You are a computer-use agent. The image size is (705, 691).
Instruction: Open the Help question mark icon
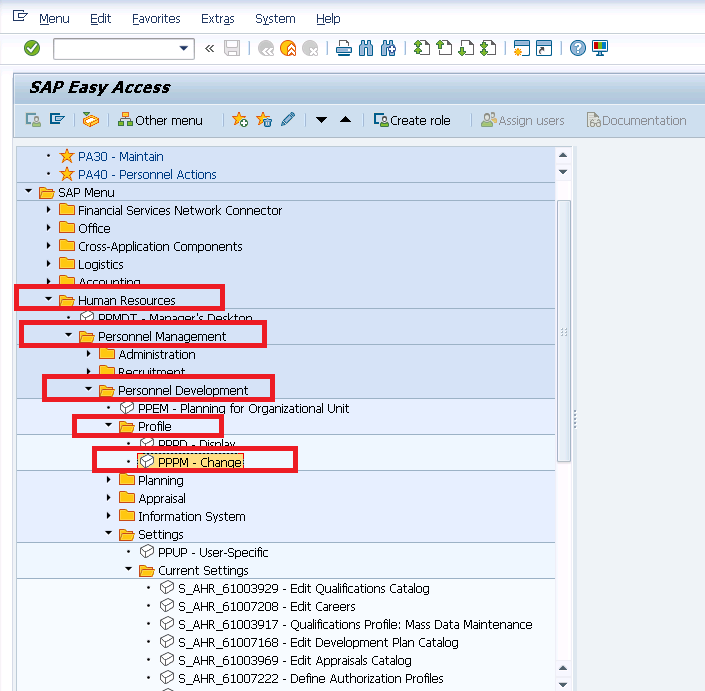578,48
